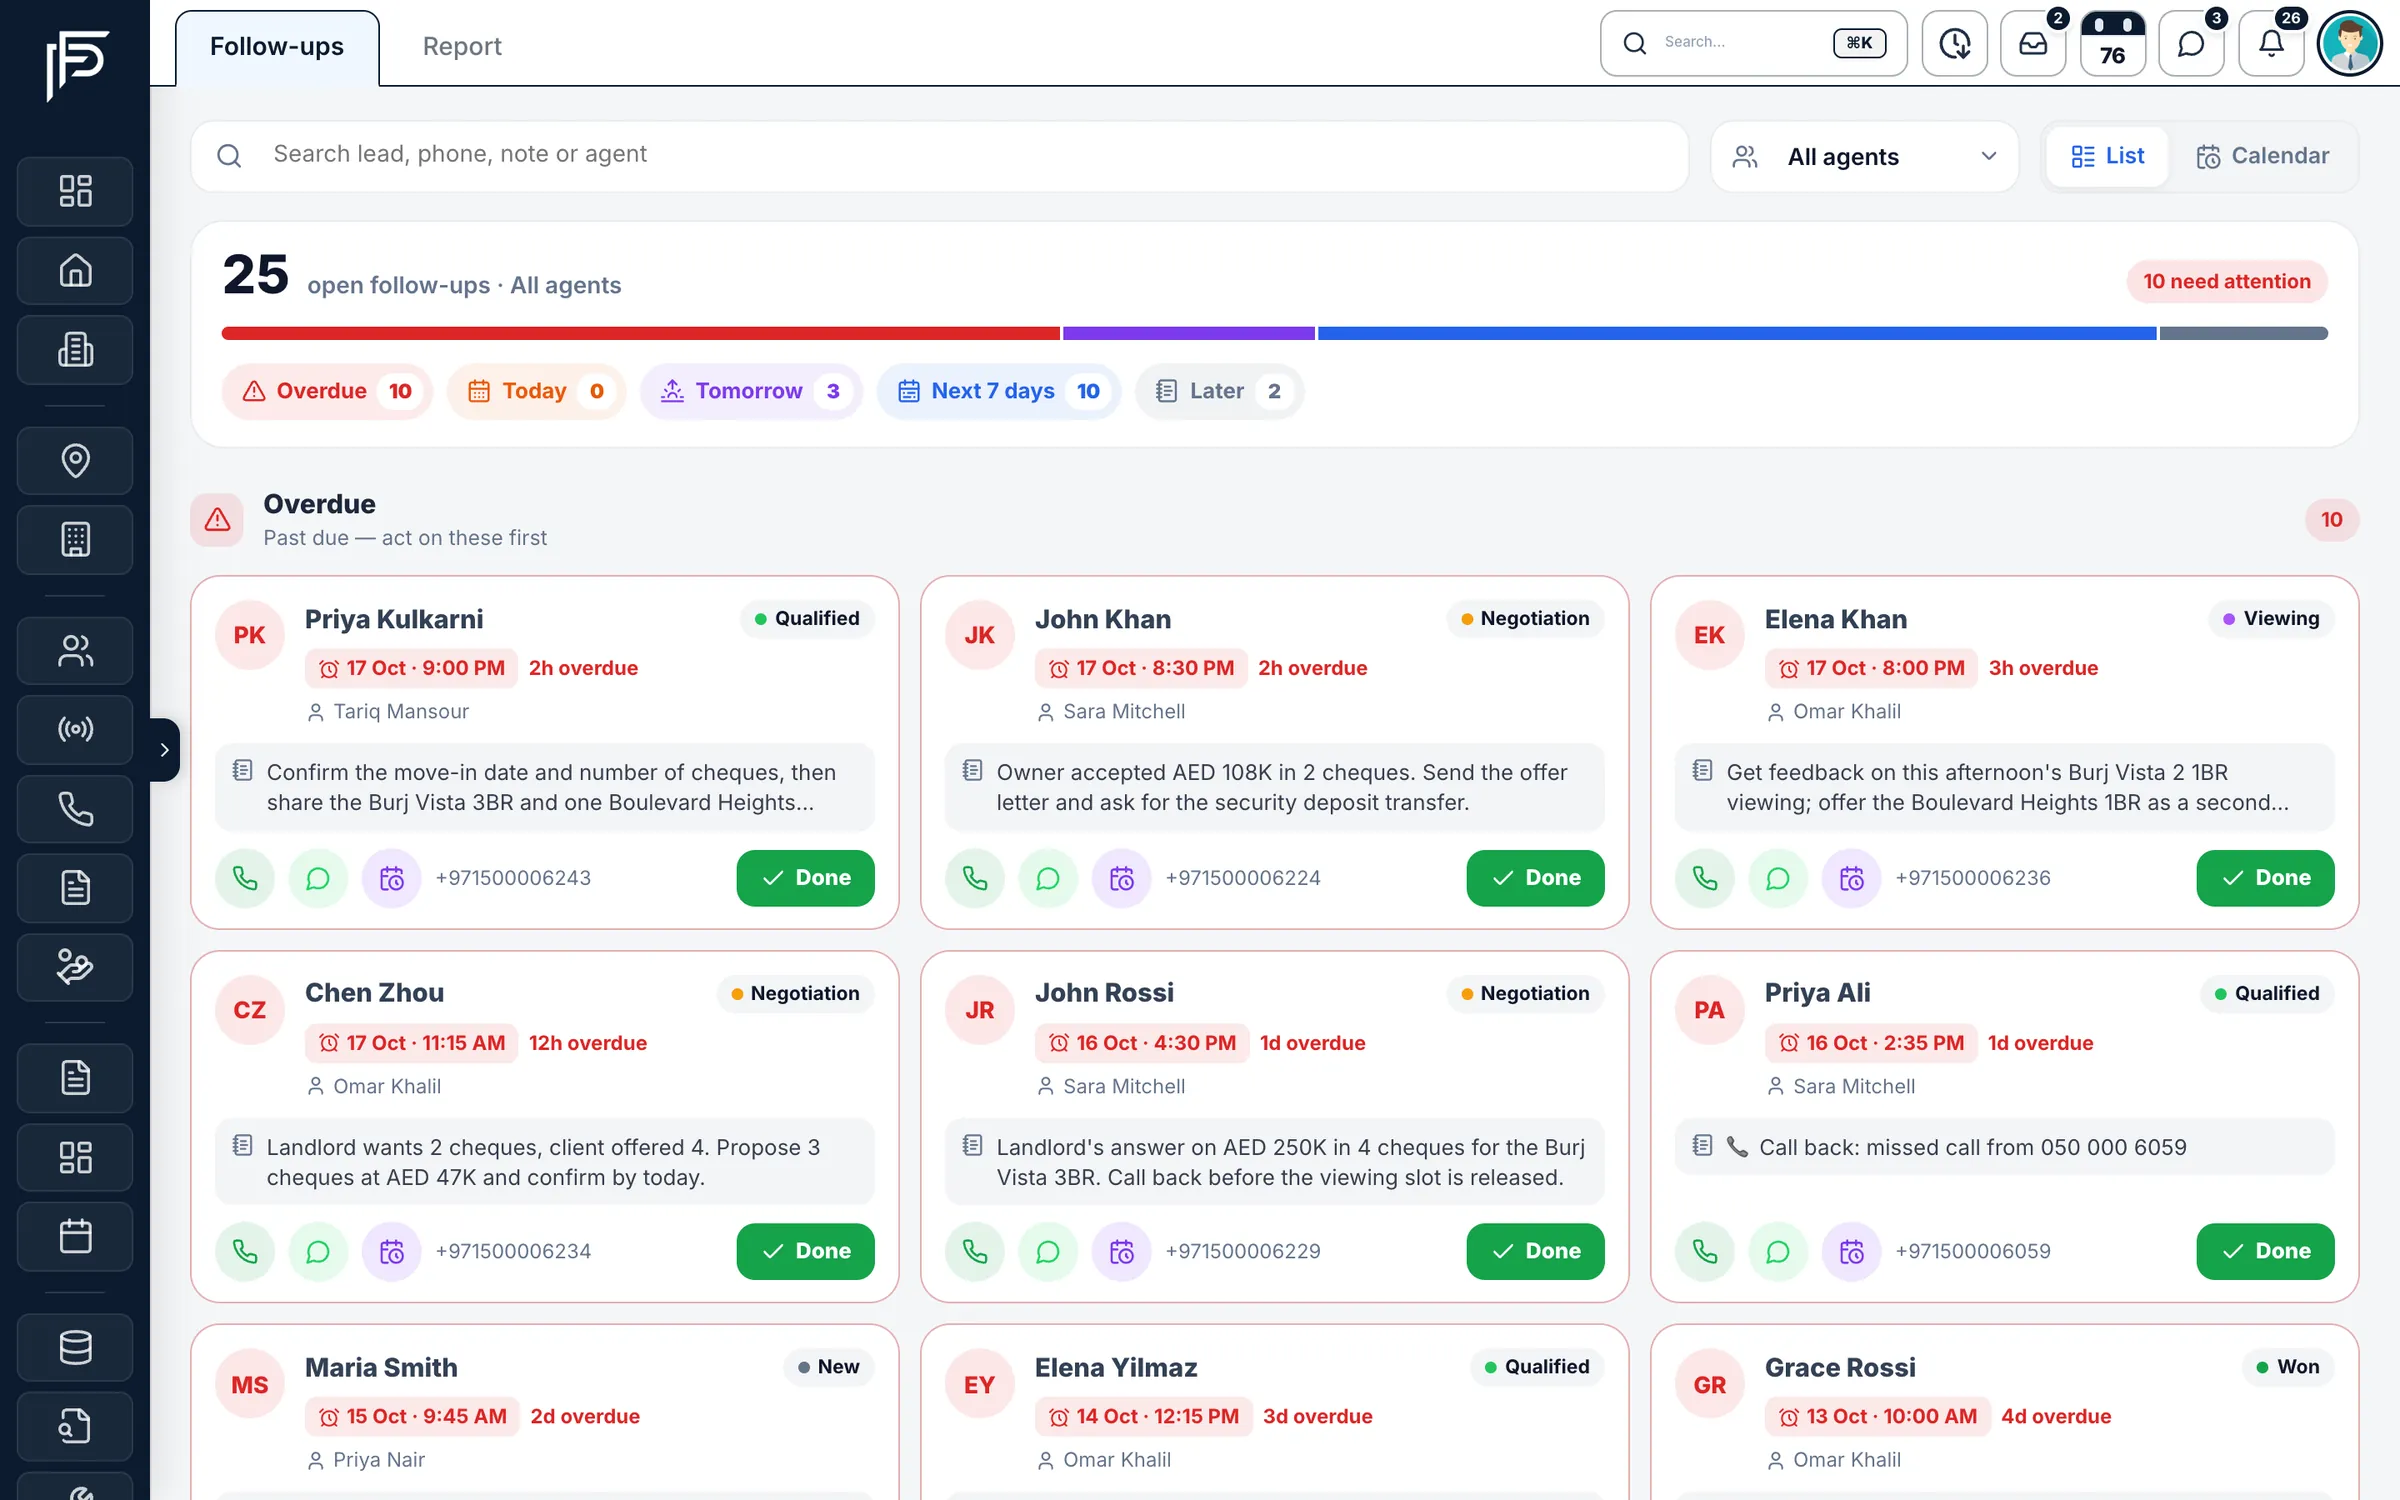This screenshot has height=1500, width=2400.
Task: Filter by Overdue 10 chip
Action: point(327,391)
